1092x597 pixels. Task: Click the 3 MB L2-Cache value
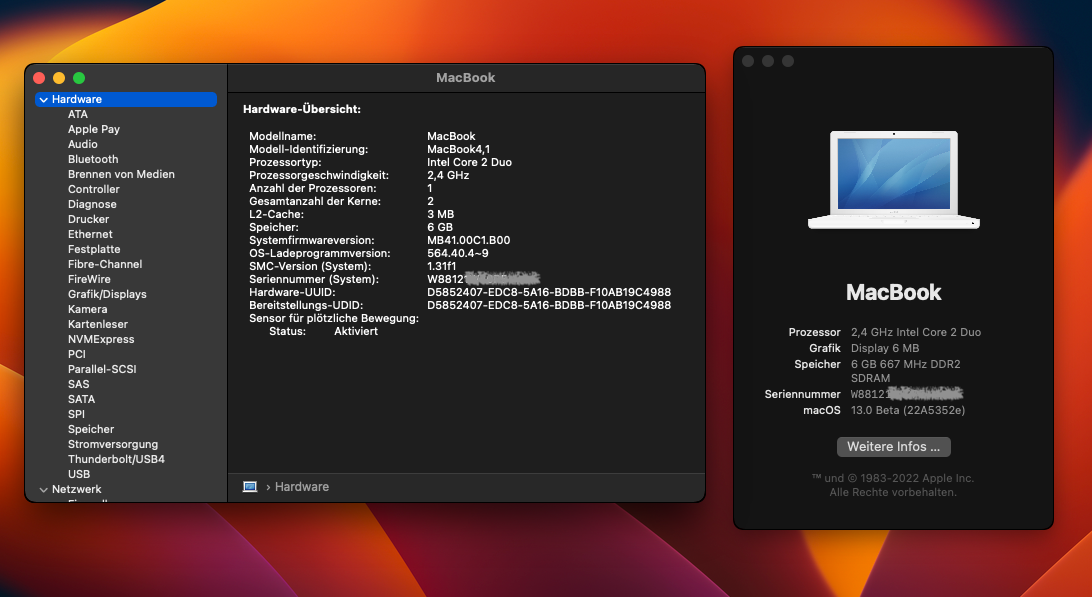(x=440, y=215)
